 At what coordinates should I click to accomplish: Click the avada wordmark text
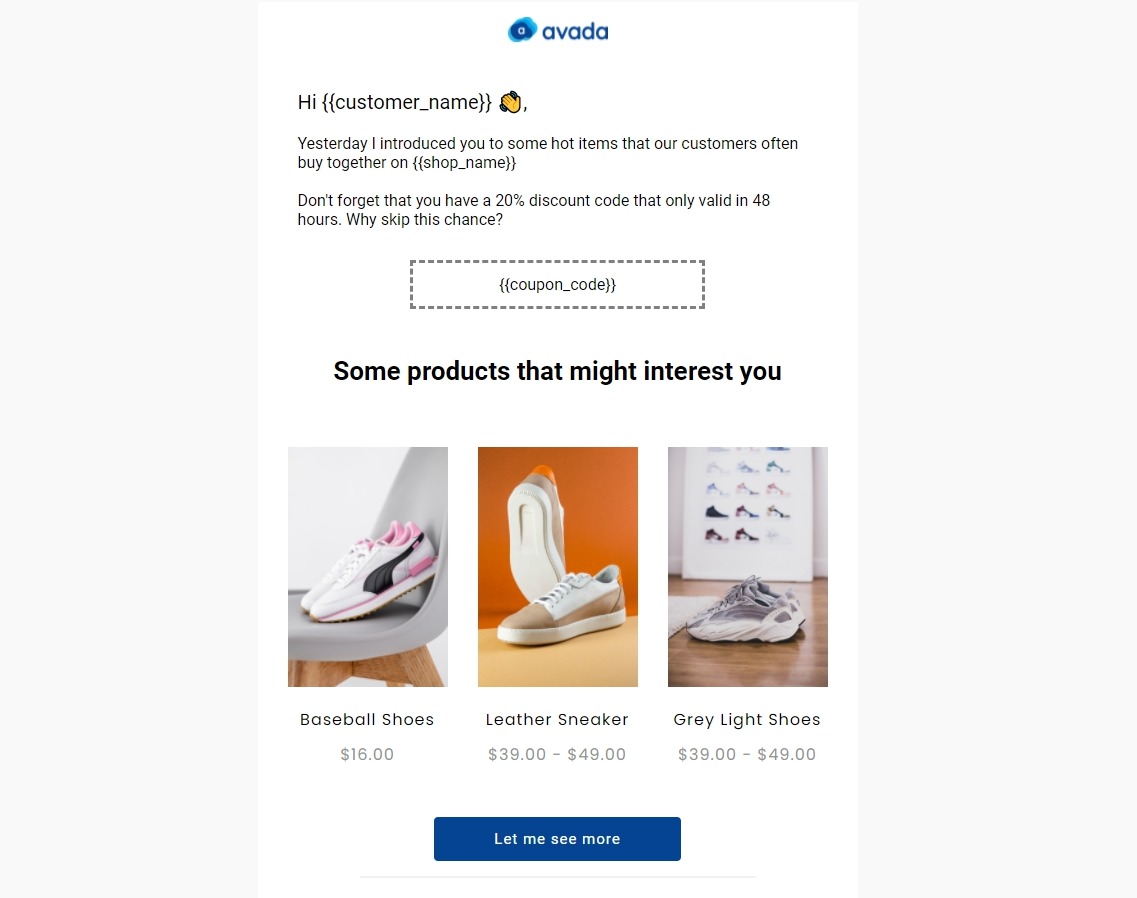pos(575,32)
